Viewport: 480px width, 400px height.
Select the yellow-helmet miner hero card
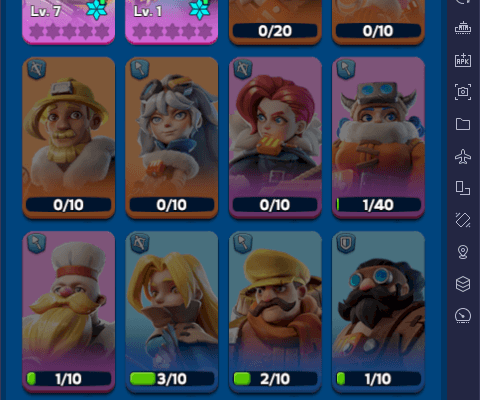click(69, 138)
